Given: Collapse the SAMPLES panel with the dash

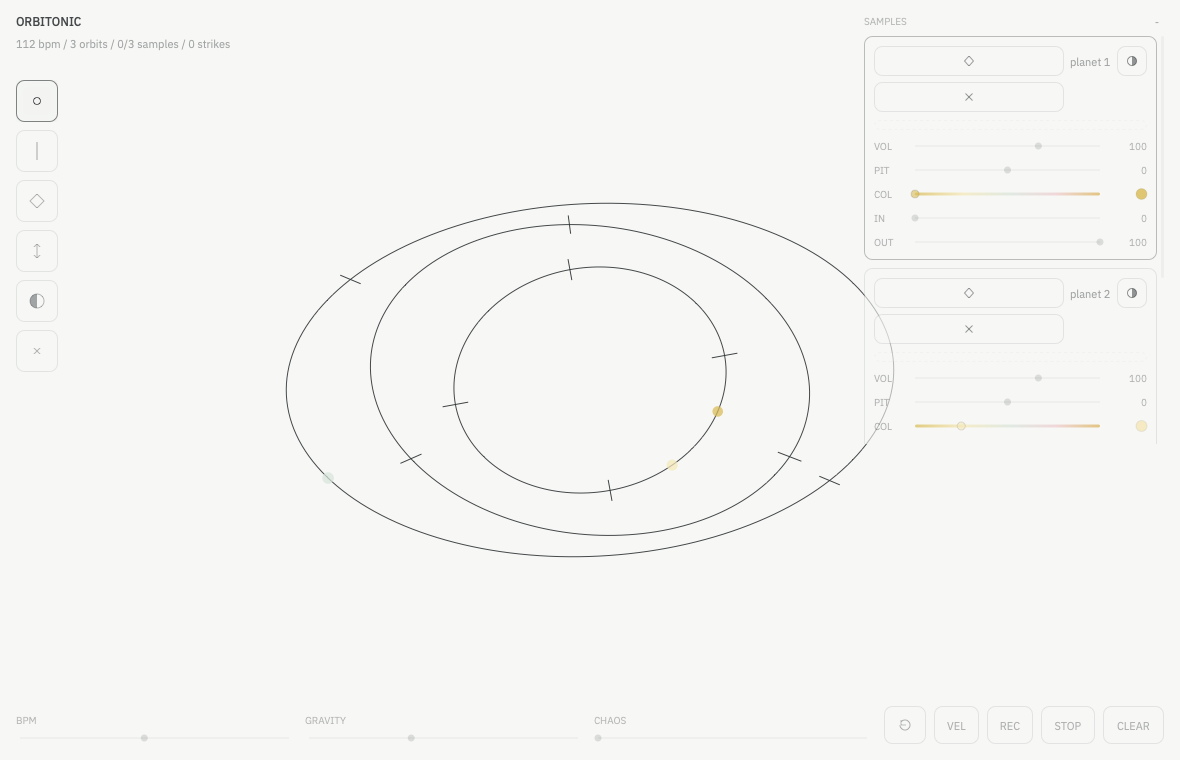Looking at the screenshot, I should pyautogui.click(x=1157, y=22).
